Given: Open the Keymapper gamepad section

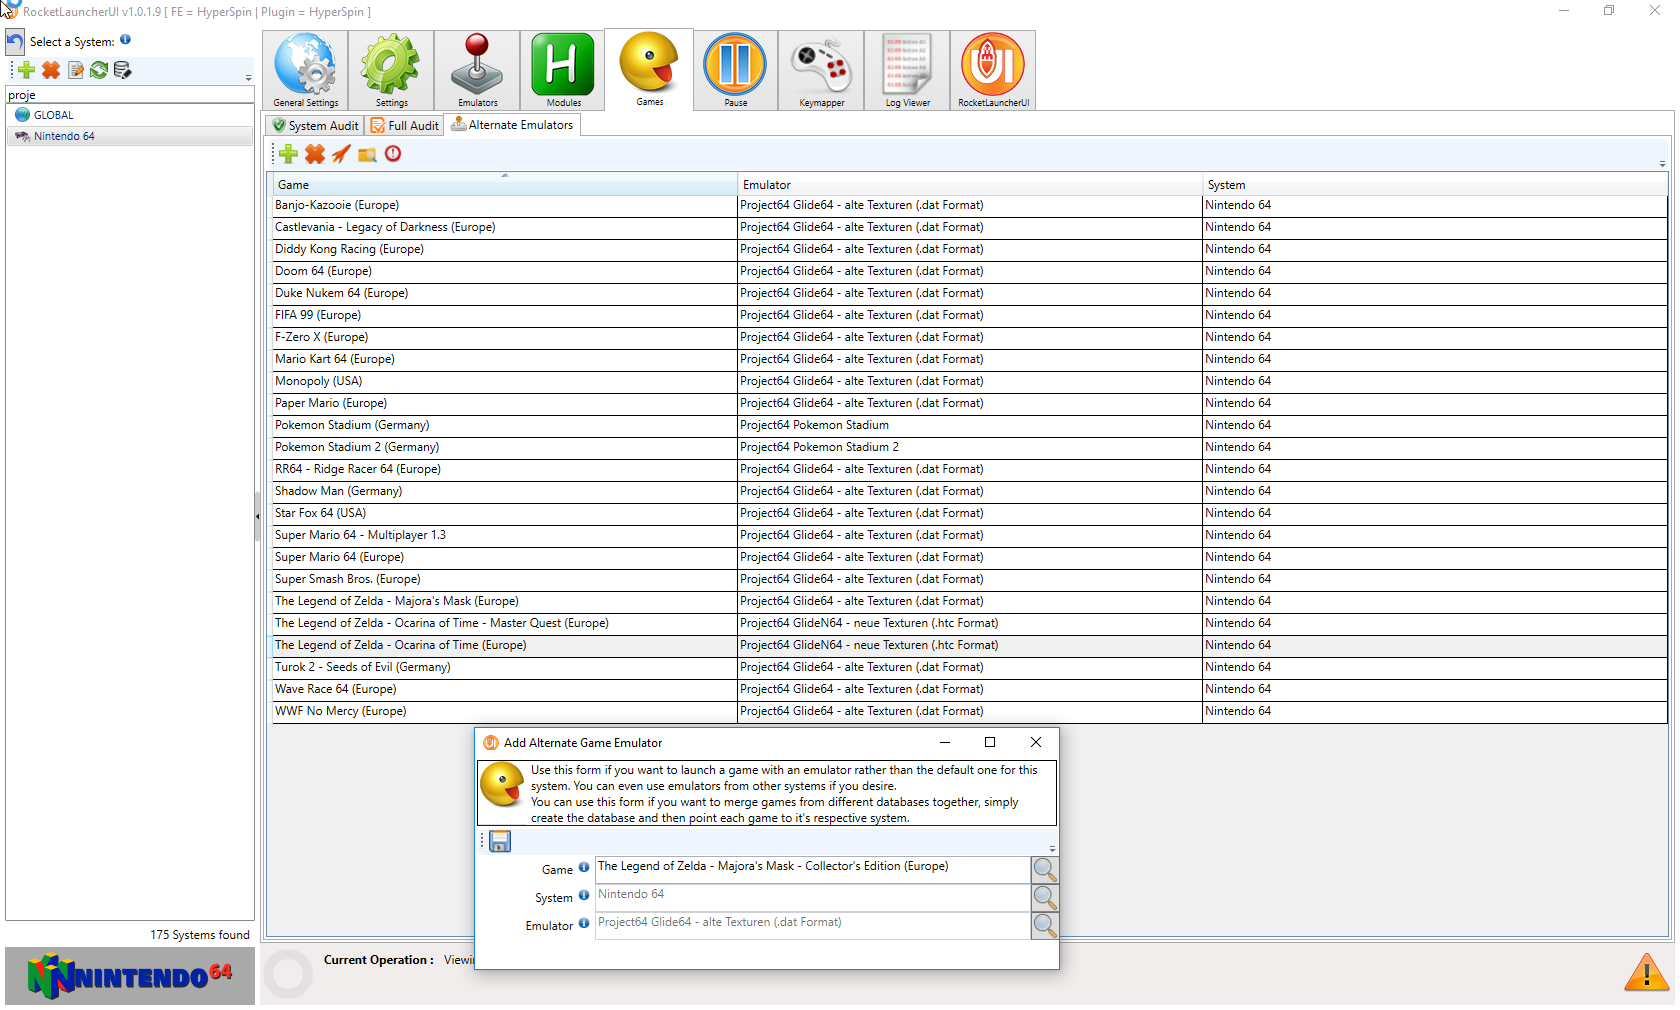Looking at the screenshot, I should pos(821,70).
